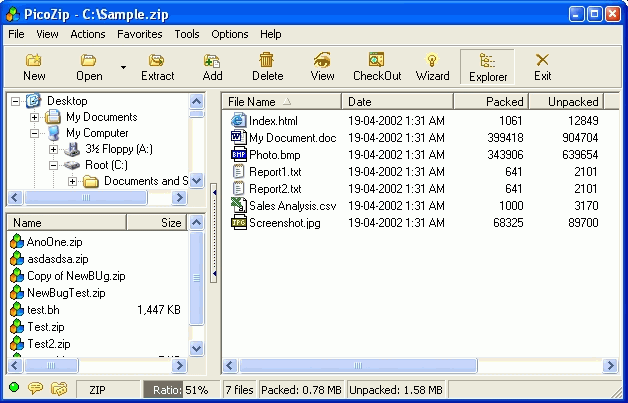Viewport: 628px width, 403px height.
Task: Click the 89700 unpacked size cell
Action: click(583, 223)
